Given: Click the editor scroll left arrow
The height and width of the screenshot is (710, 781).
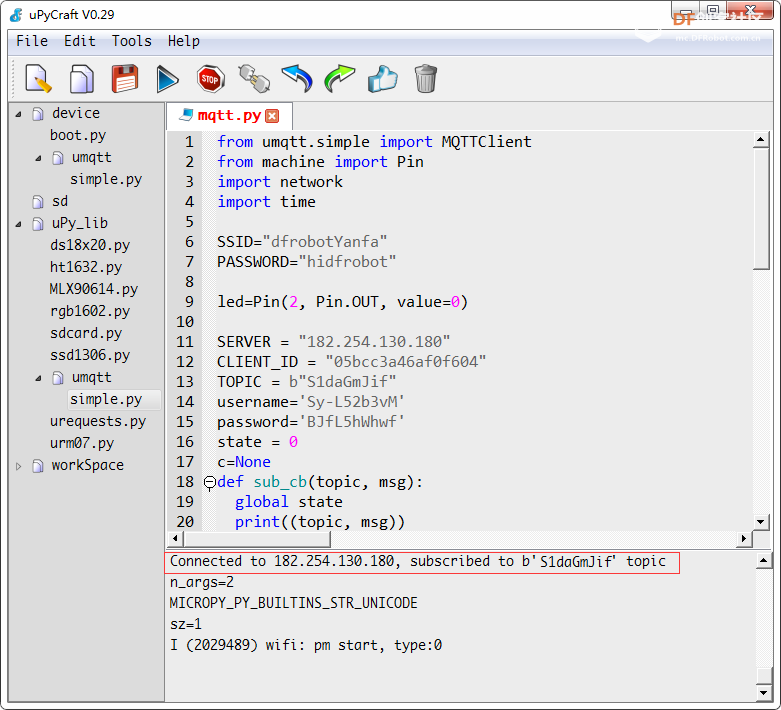Looking at the screenshot, I should click(x=175, y=539).
